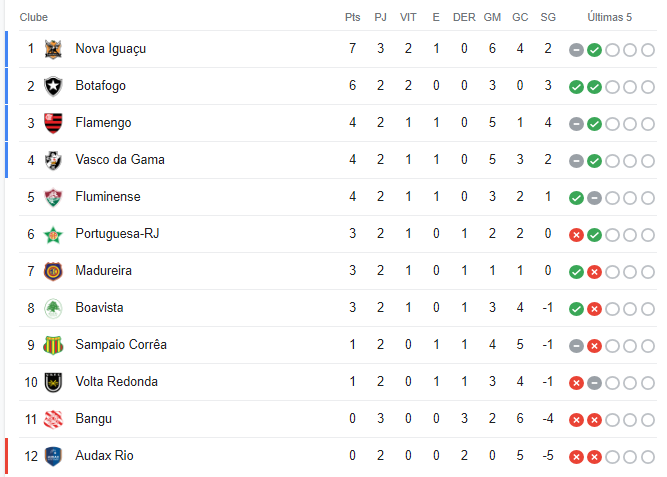Open the Botafogo team name link

pyautogui.click(x=101, y=86)
